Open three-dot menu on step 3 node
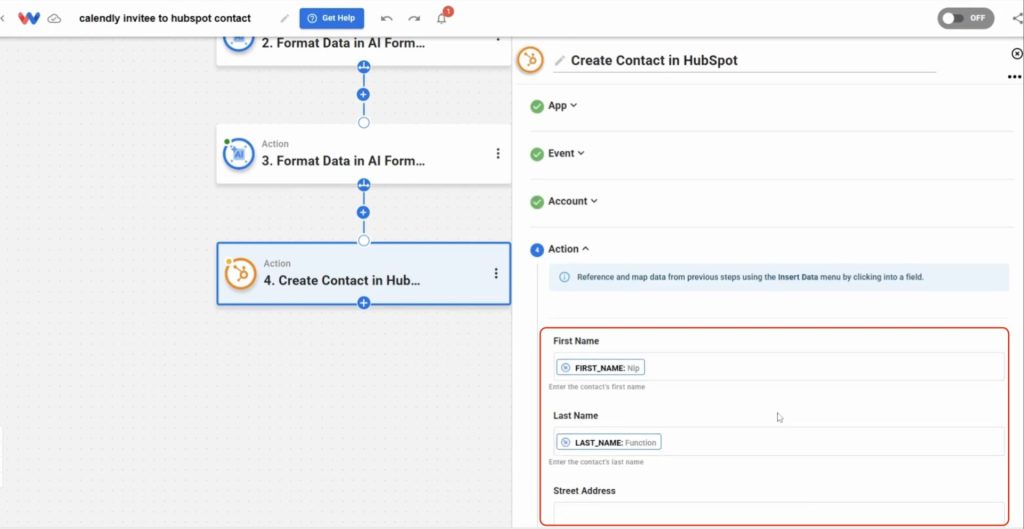Image resolution: width=1024 pixels, height=529 pixels. coord(498,153)
